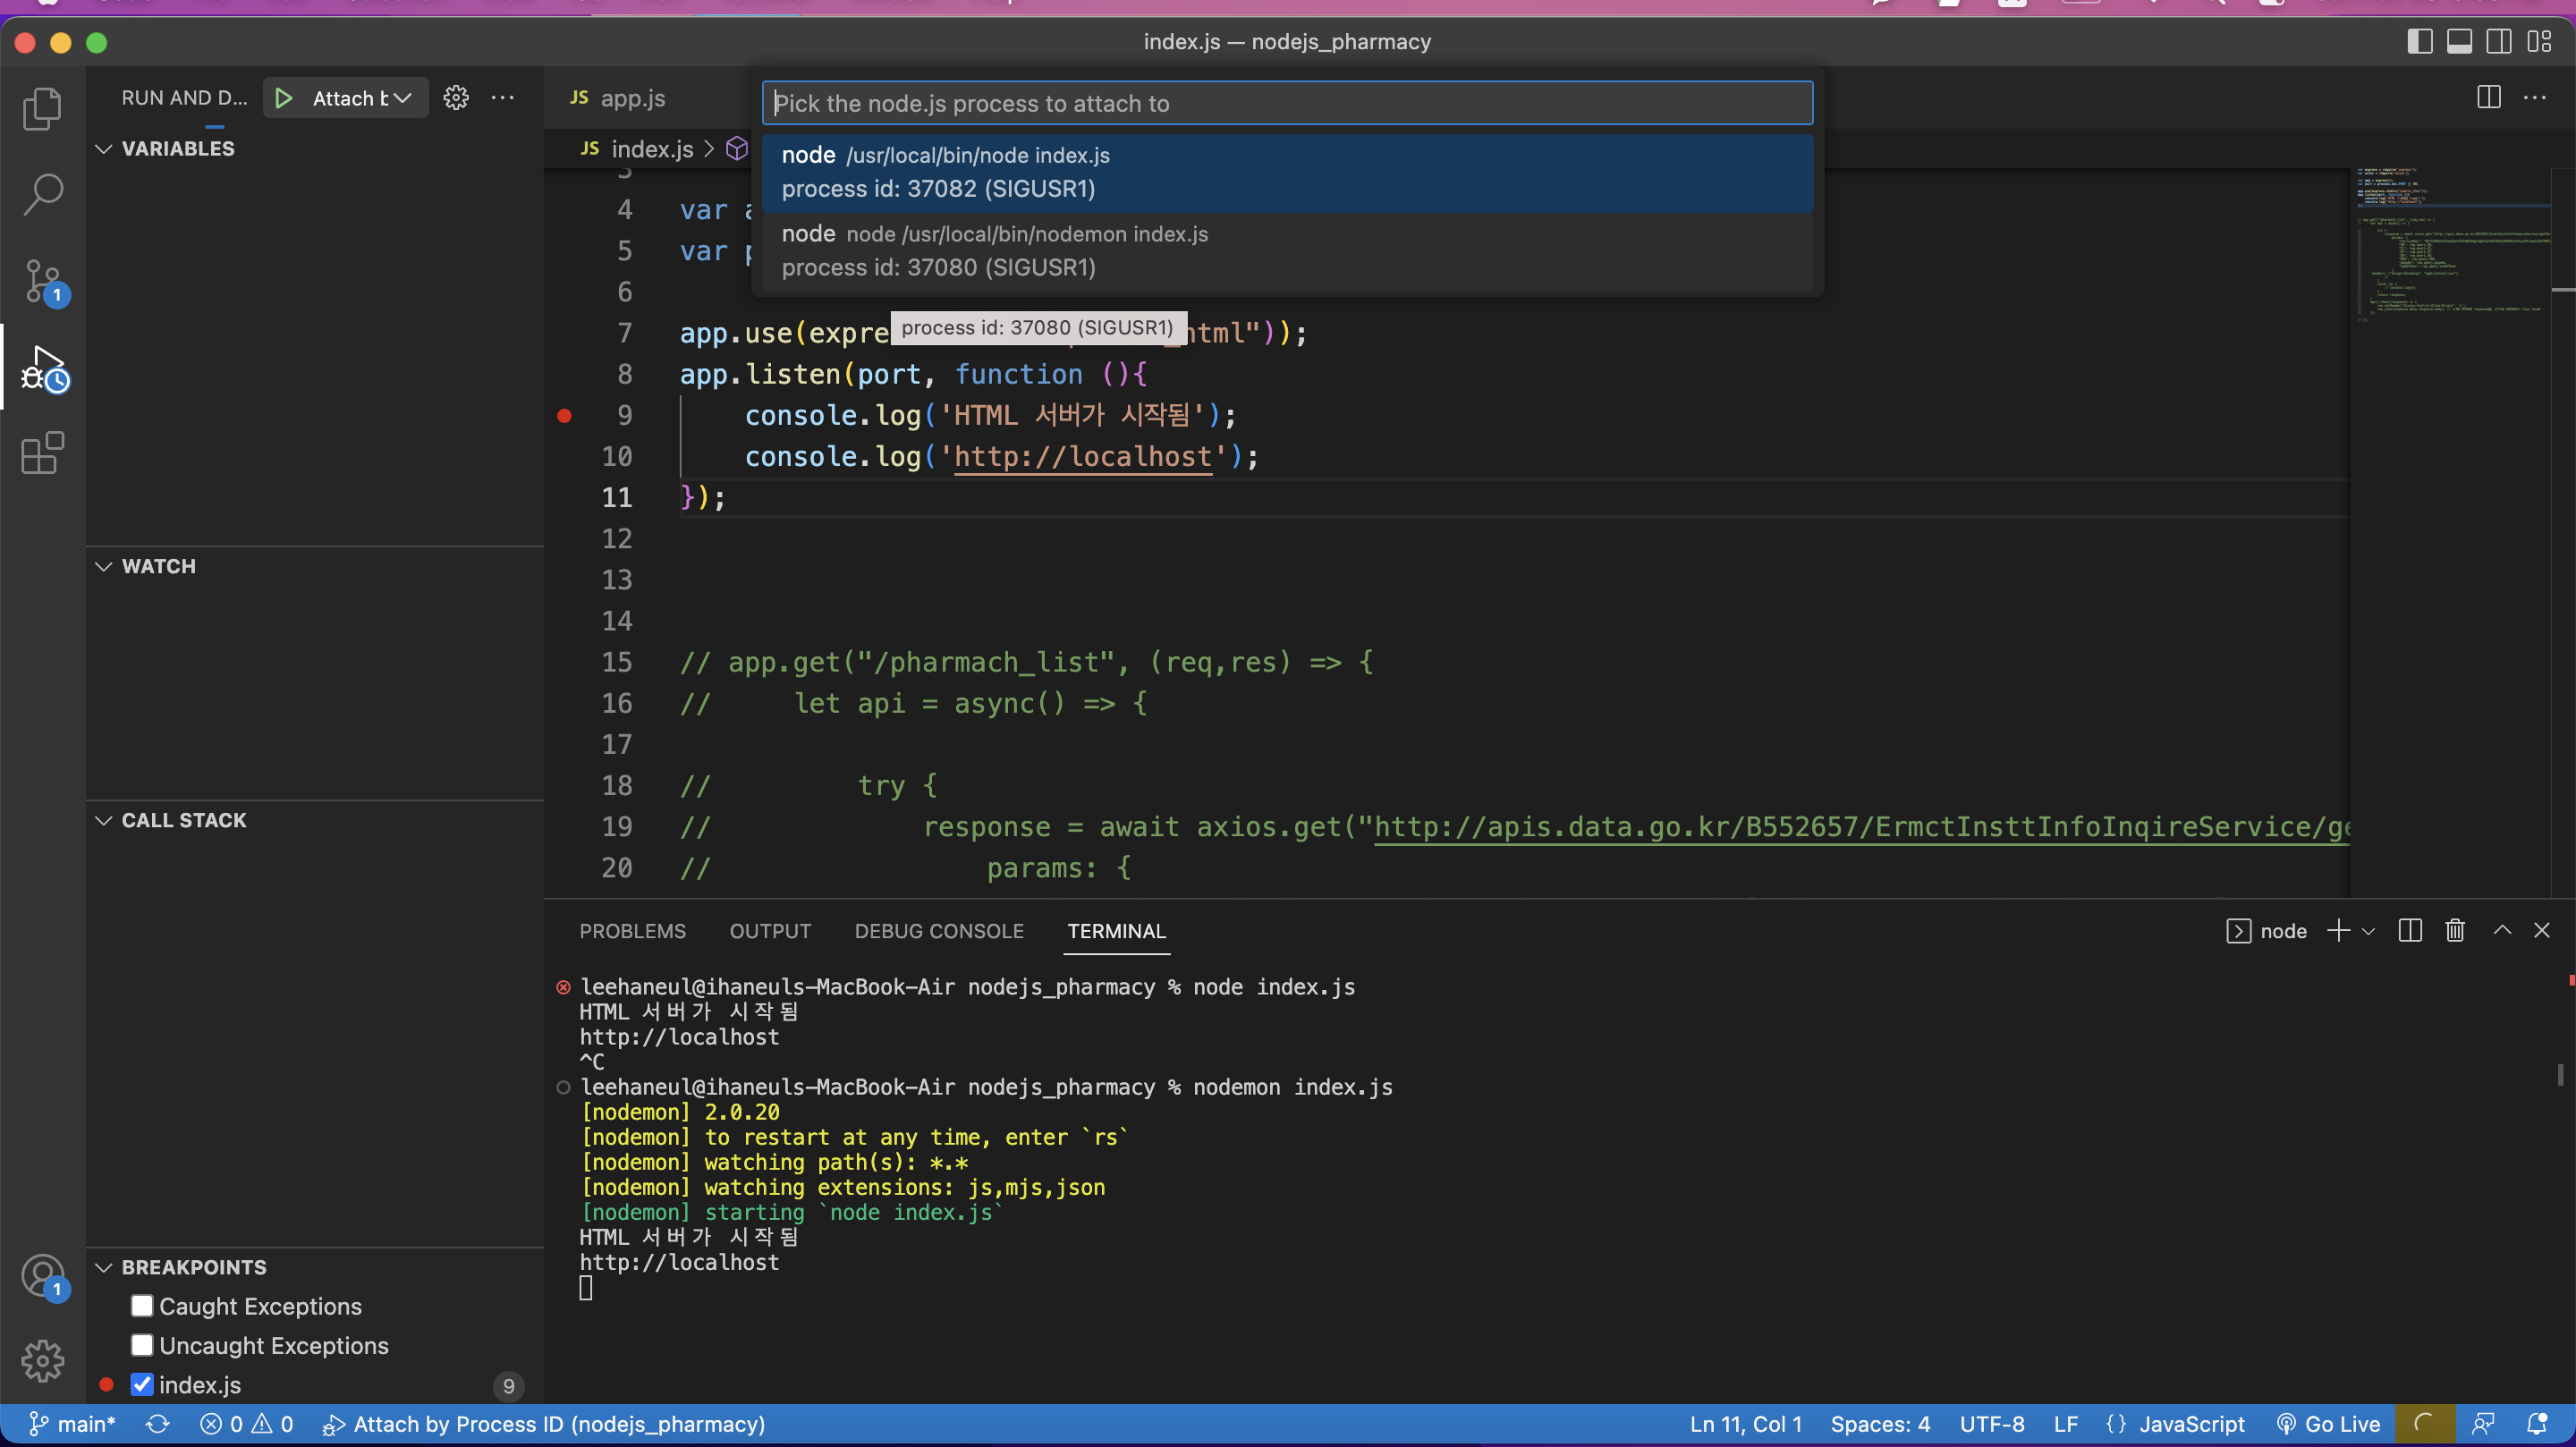The width and height of the screenshot is (2576, 1447).
Task: Click Ln 11, Col 1 cursor position
Action: coord(1745,1424)
